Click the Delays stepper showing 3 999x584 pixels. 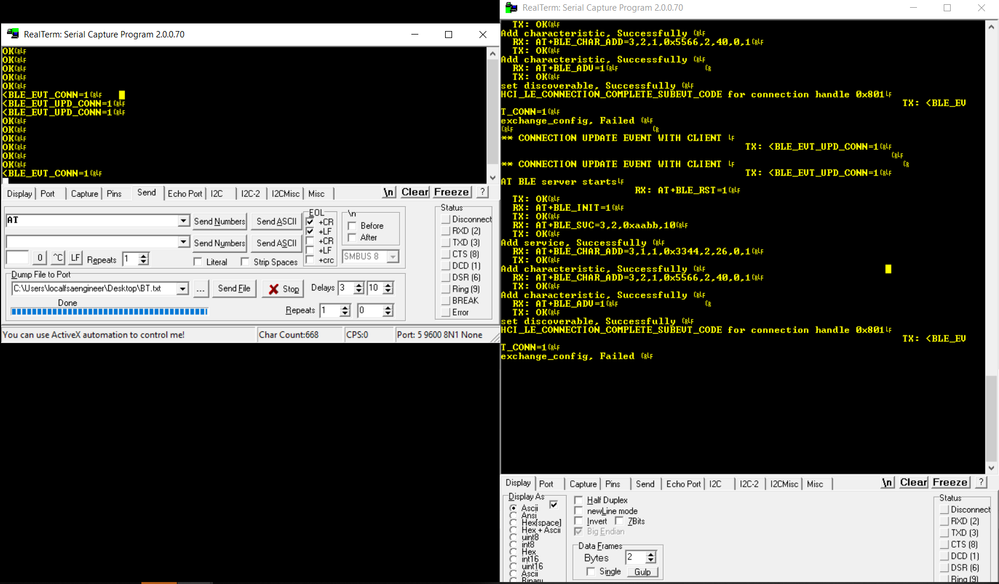click(x=359, y=288)
